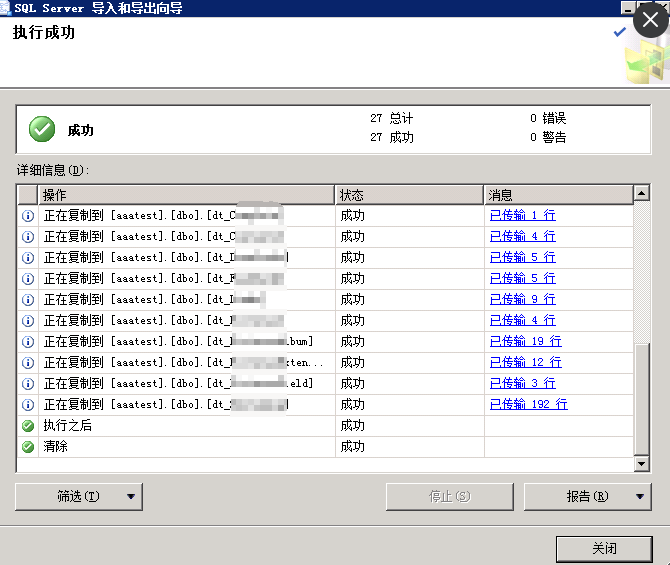Expand the 报告 dropdown arrow
Viewport: 670px width, 565px height.
(640, 496)
